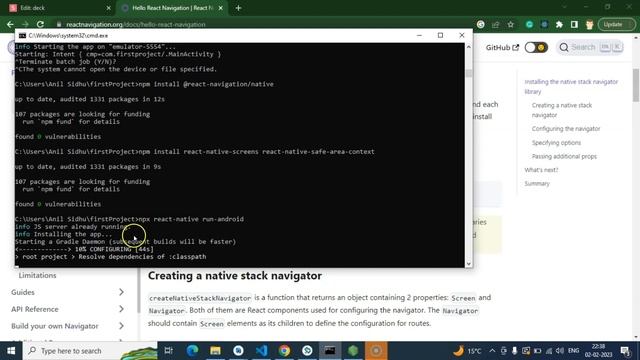Open the Chrome extensions puzzle icon
Screen dimensions: 640x360
[559, 24]
